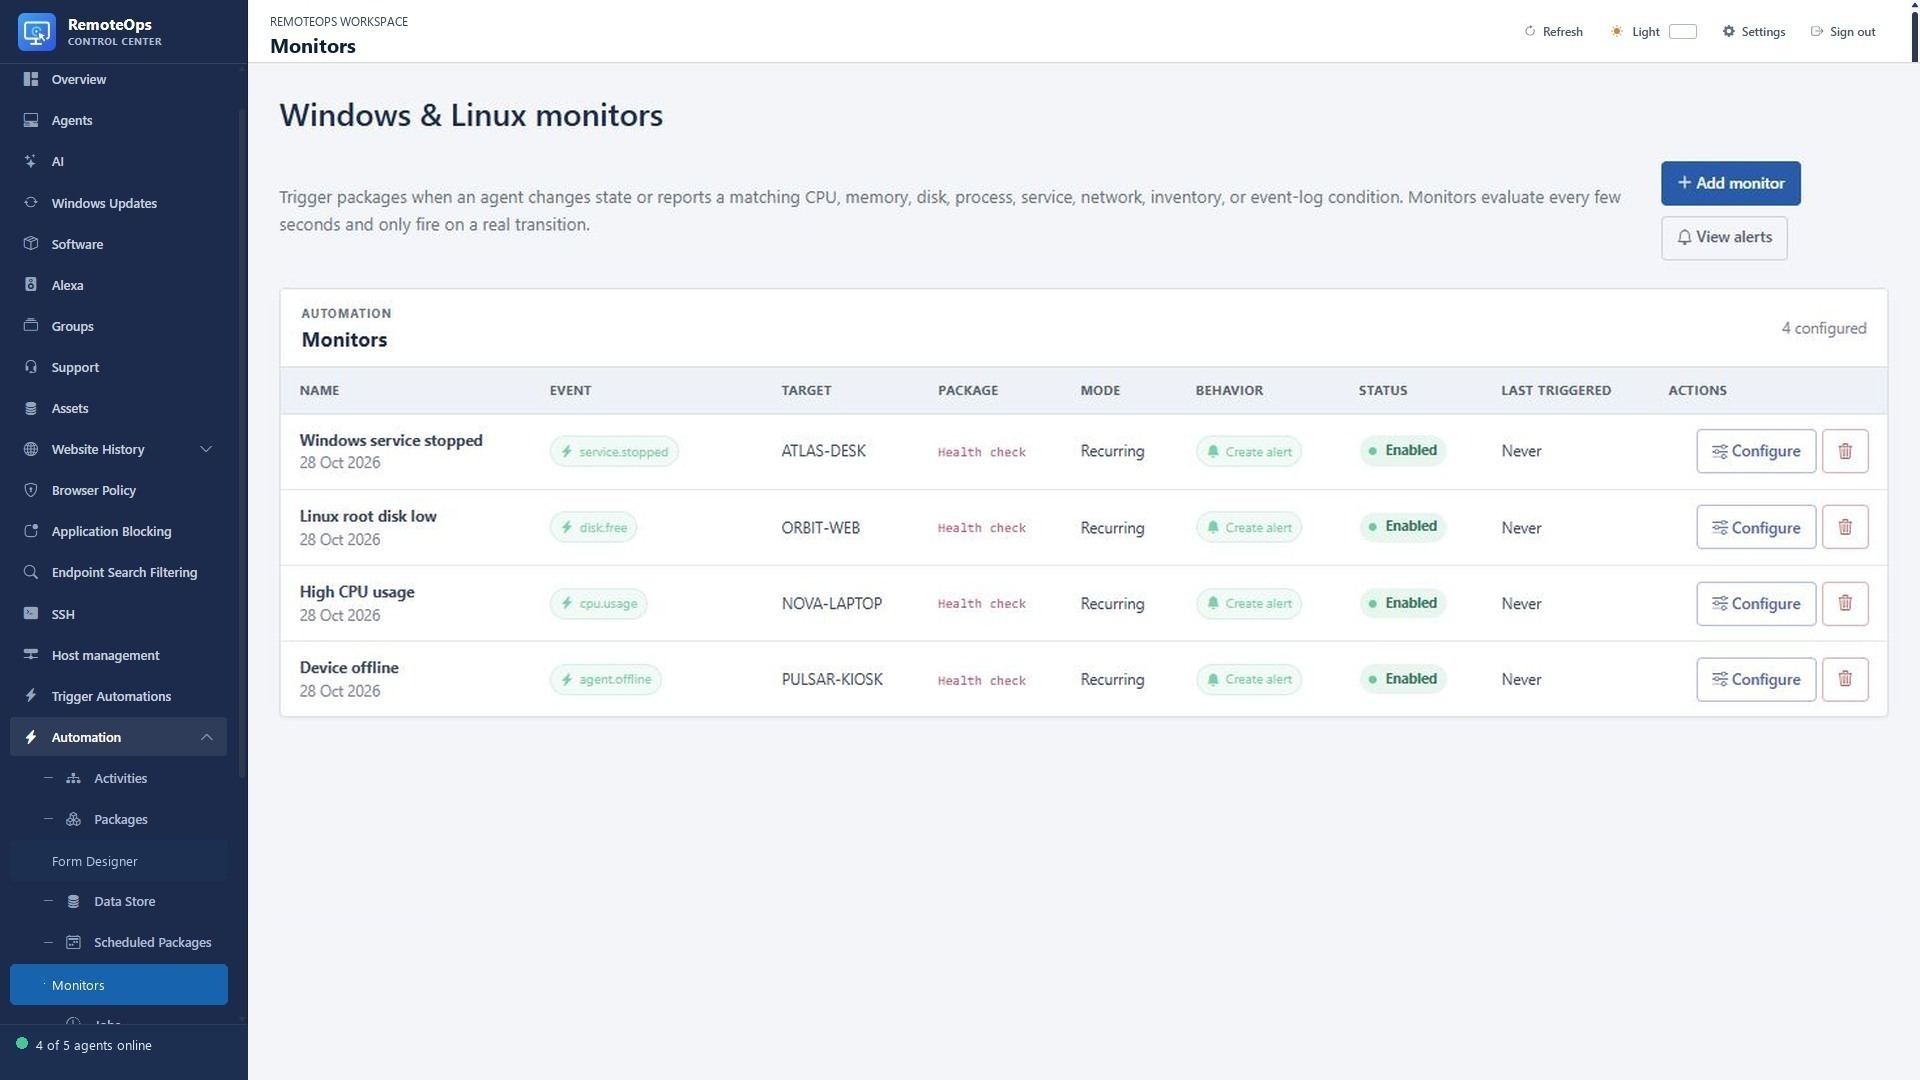Go to Assets
The width and height of the screenshot is (1920, 1080).
coord(118,408)
